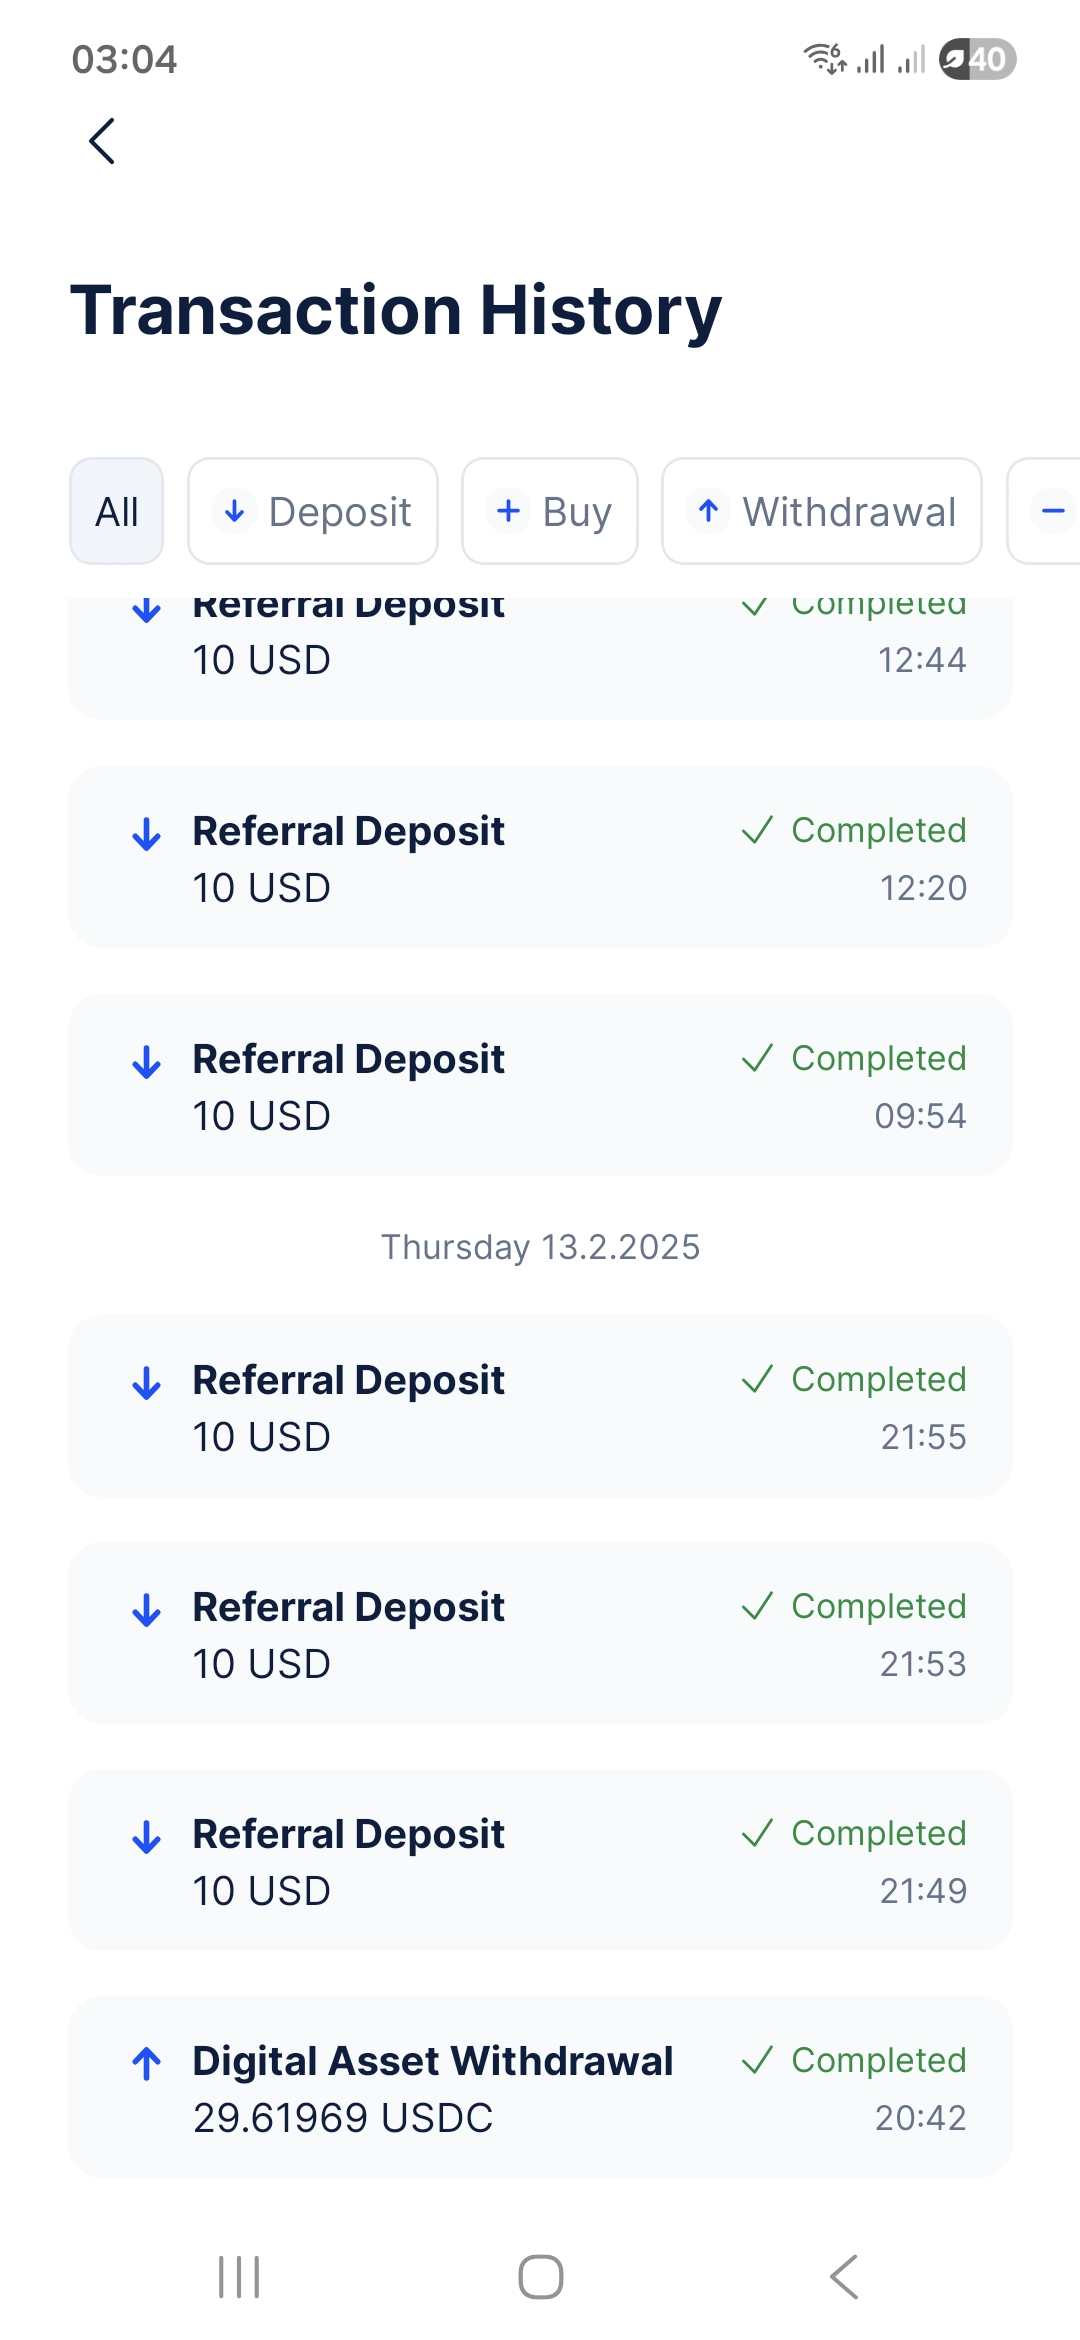This screenshot has height=2340, width=1080.
Task: Open Referral Deposit completed at 12:20
Action: point(540,858)
